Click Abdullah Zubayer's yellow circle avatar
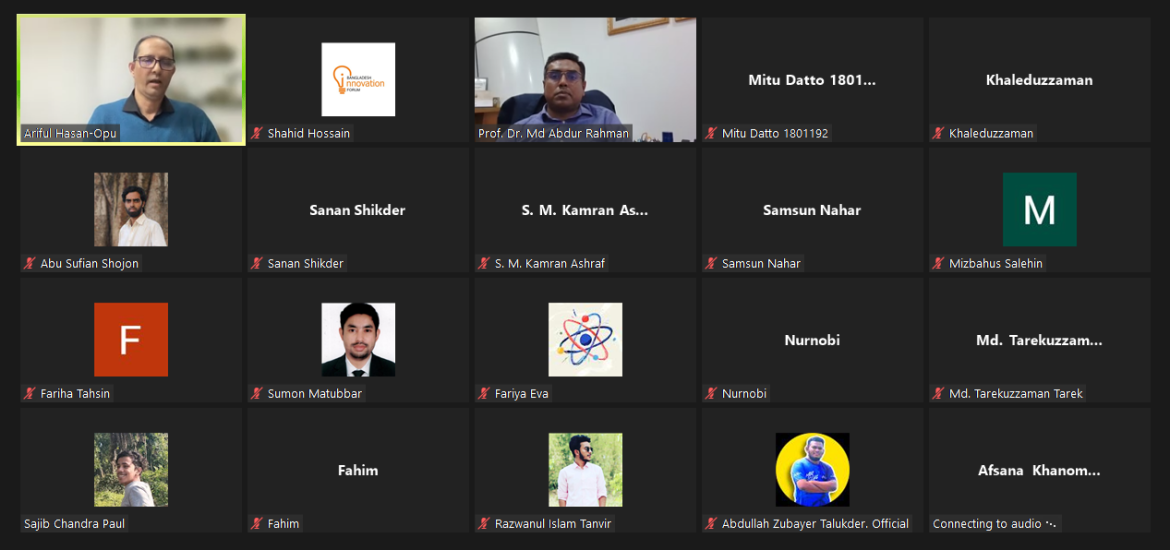Screen dimensions: 1170x550 (813, 469)
